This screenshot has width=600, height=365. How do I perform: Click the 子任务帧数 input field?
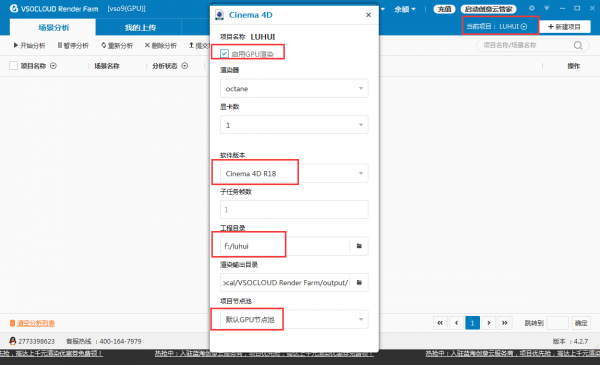294,210
